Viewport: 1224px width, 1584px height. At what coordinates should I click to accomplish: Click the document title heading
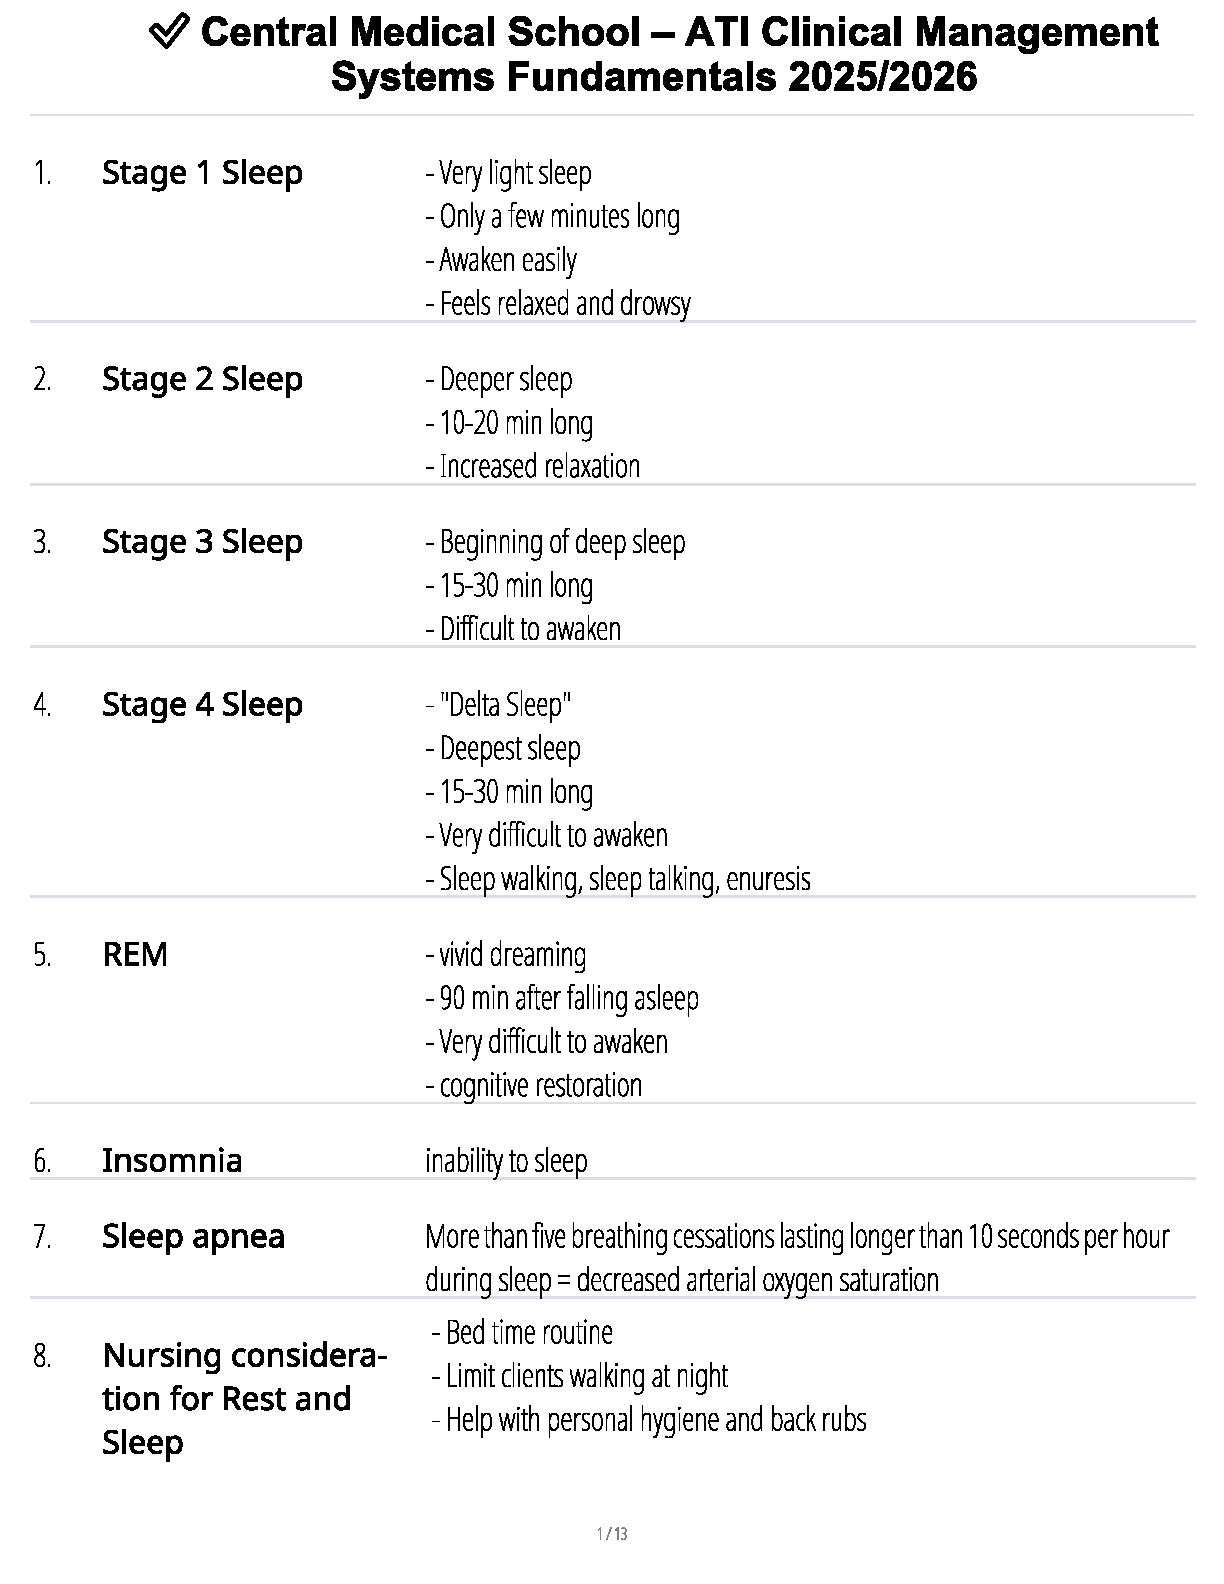pos(654,55)
